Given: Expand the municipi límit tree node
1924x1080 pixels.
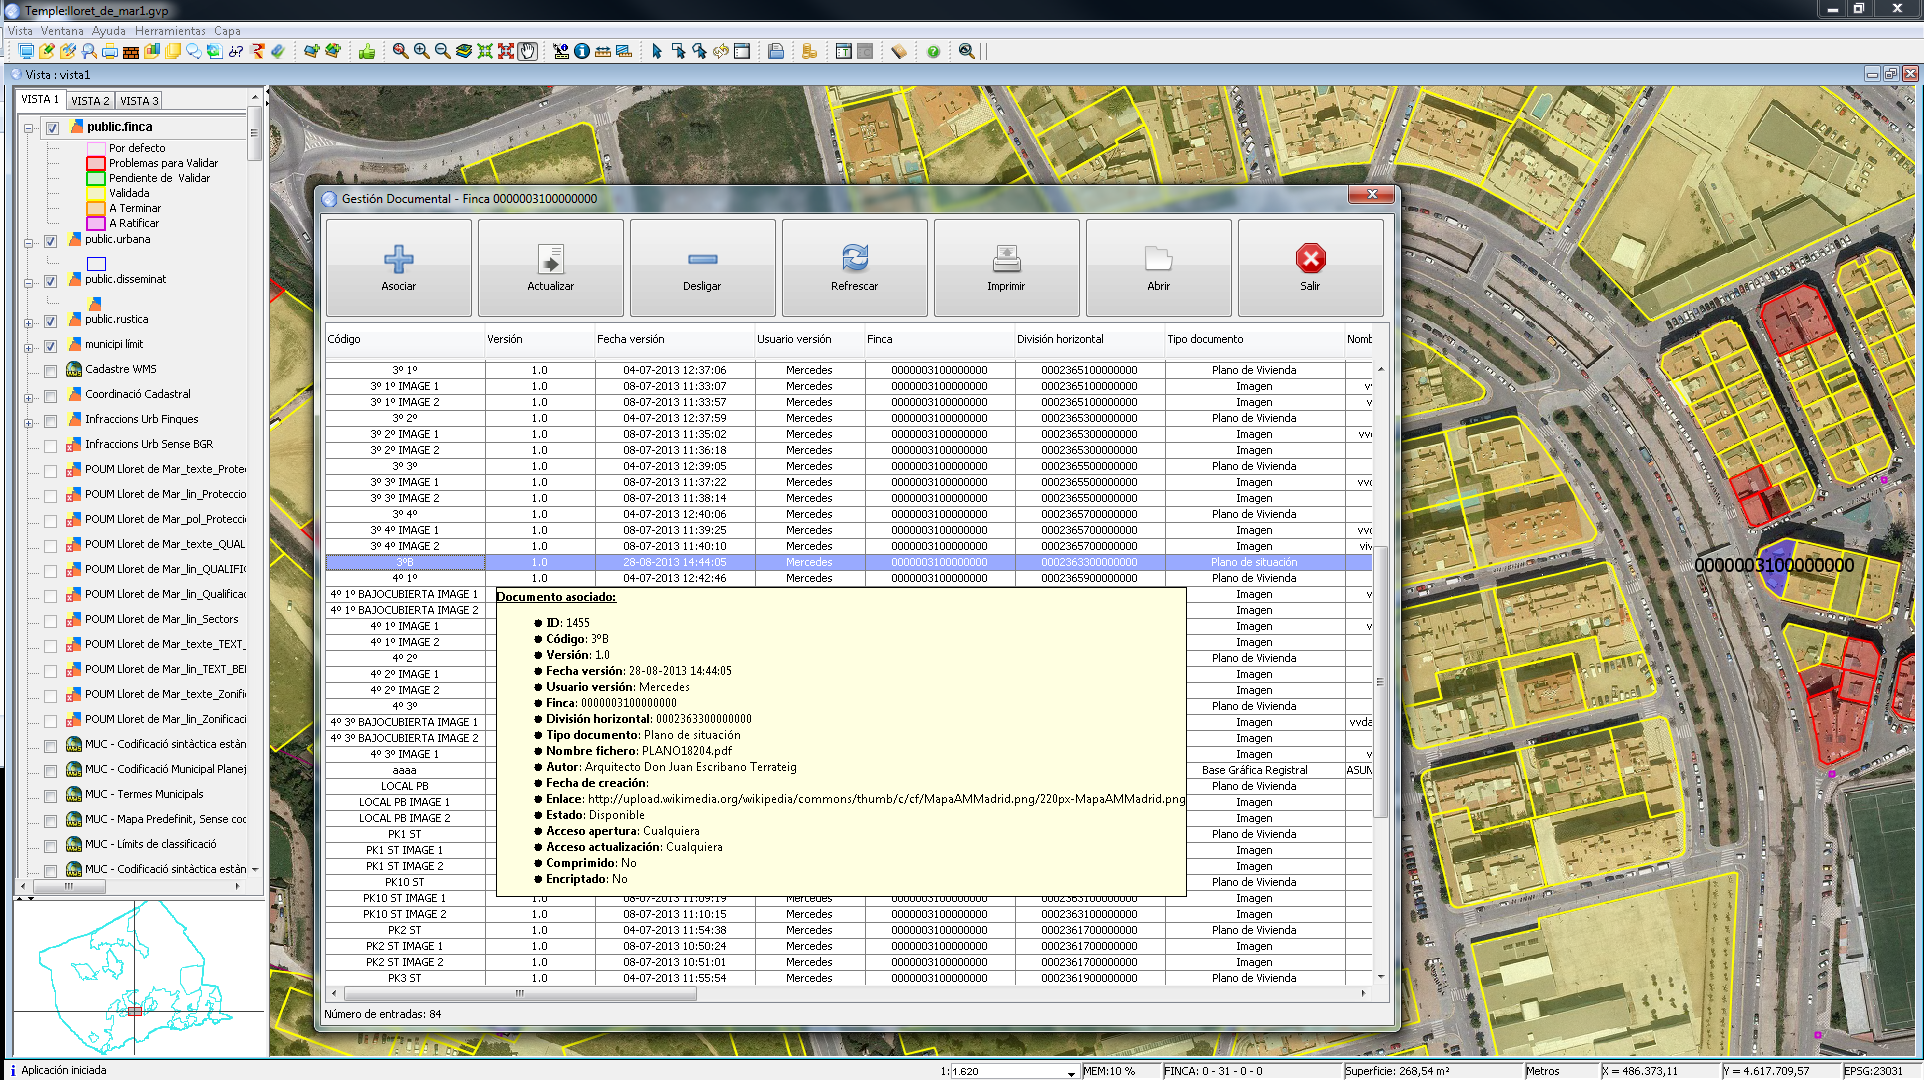Looking at the screenshot, I should point(29,347).
